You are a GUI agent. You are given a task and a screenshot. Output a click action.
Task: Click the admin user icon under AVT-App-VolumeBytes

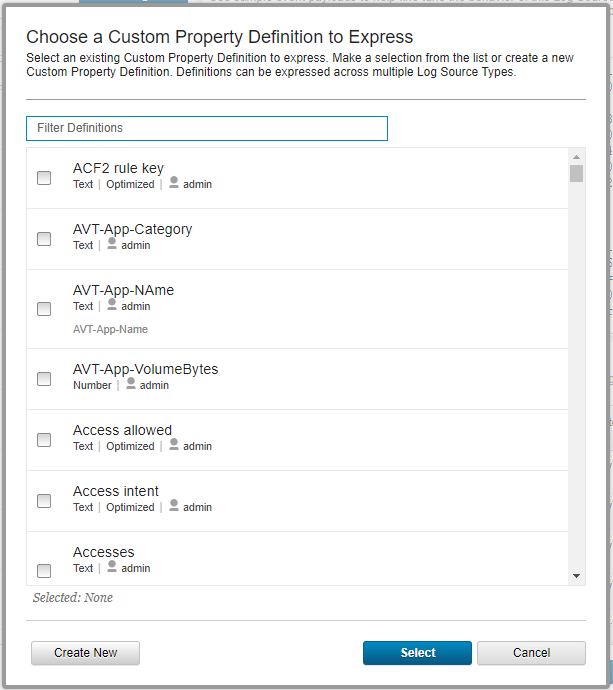pos(130,384)
